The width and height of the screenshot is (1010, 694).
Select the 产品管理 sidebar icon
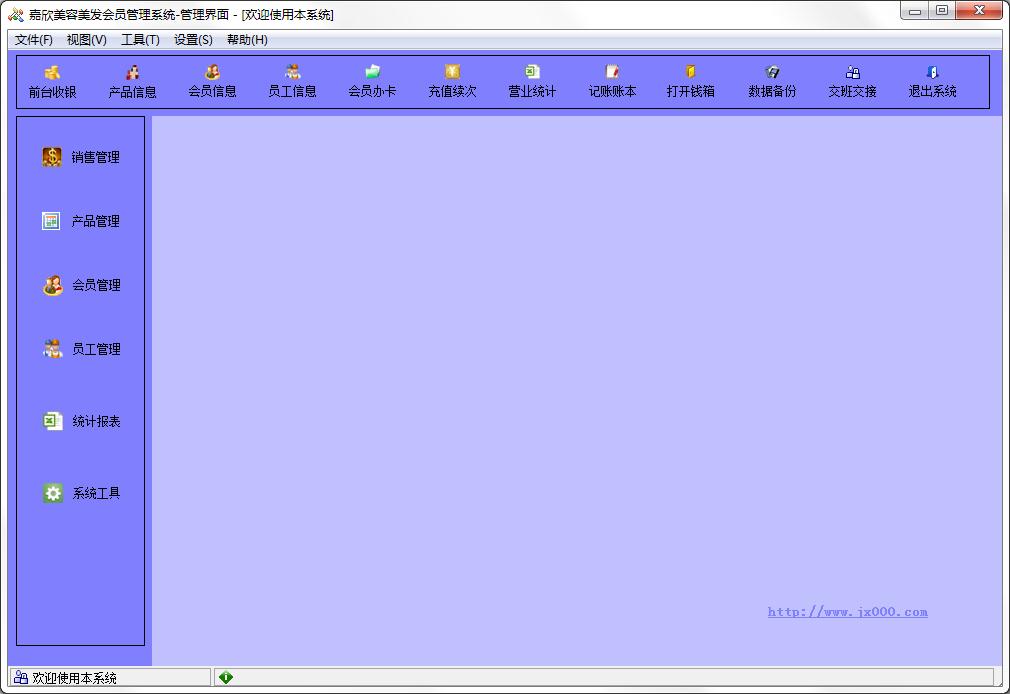tap(51, 221)
